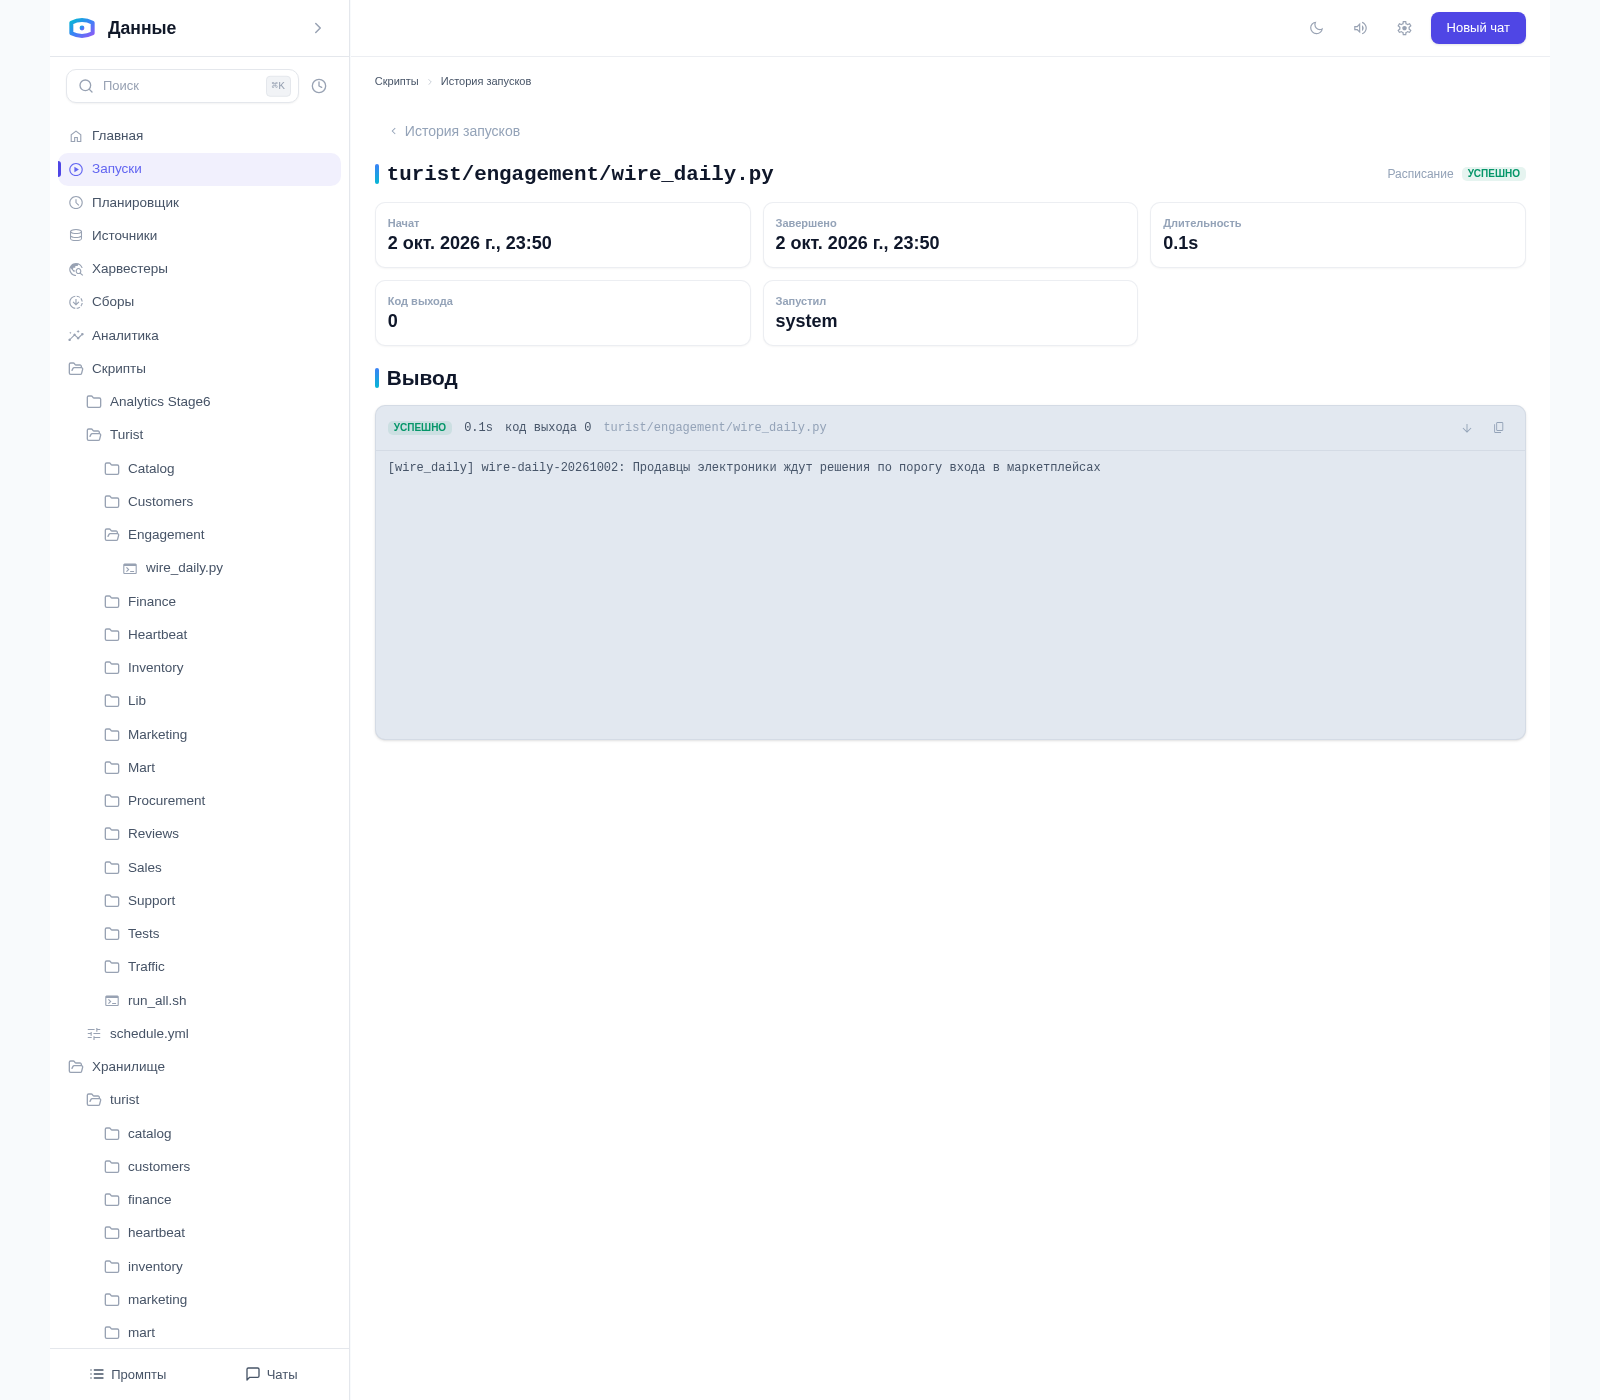The height and width of the screenshot is (1400, 1600).
Task: Click the Catalog folder icon
Action: point(112,469)
